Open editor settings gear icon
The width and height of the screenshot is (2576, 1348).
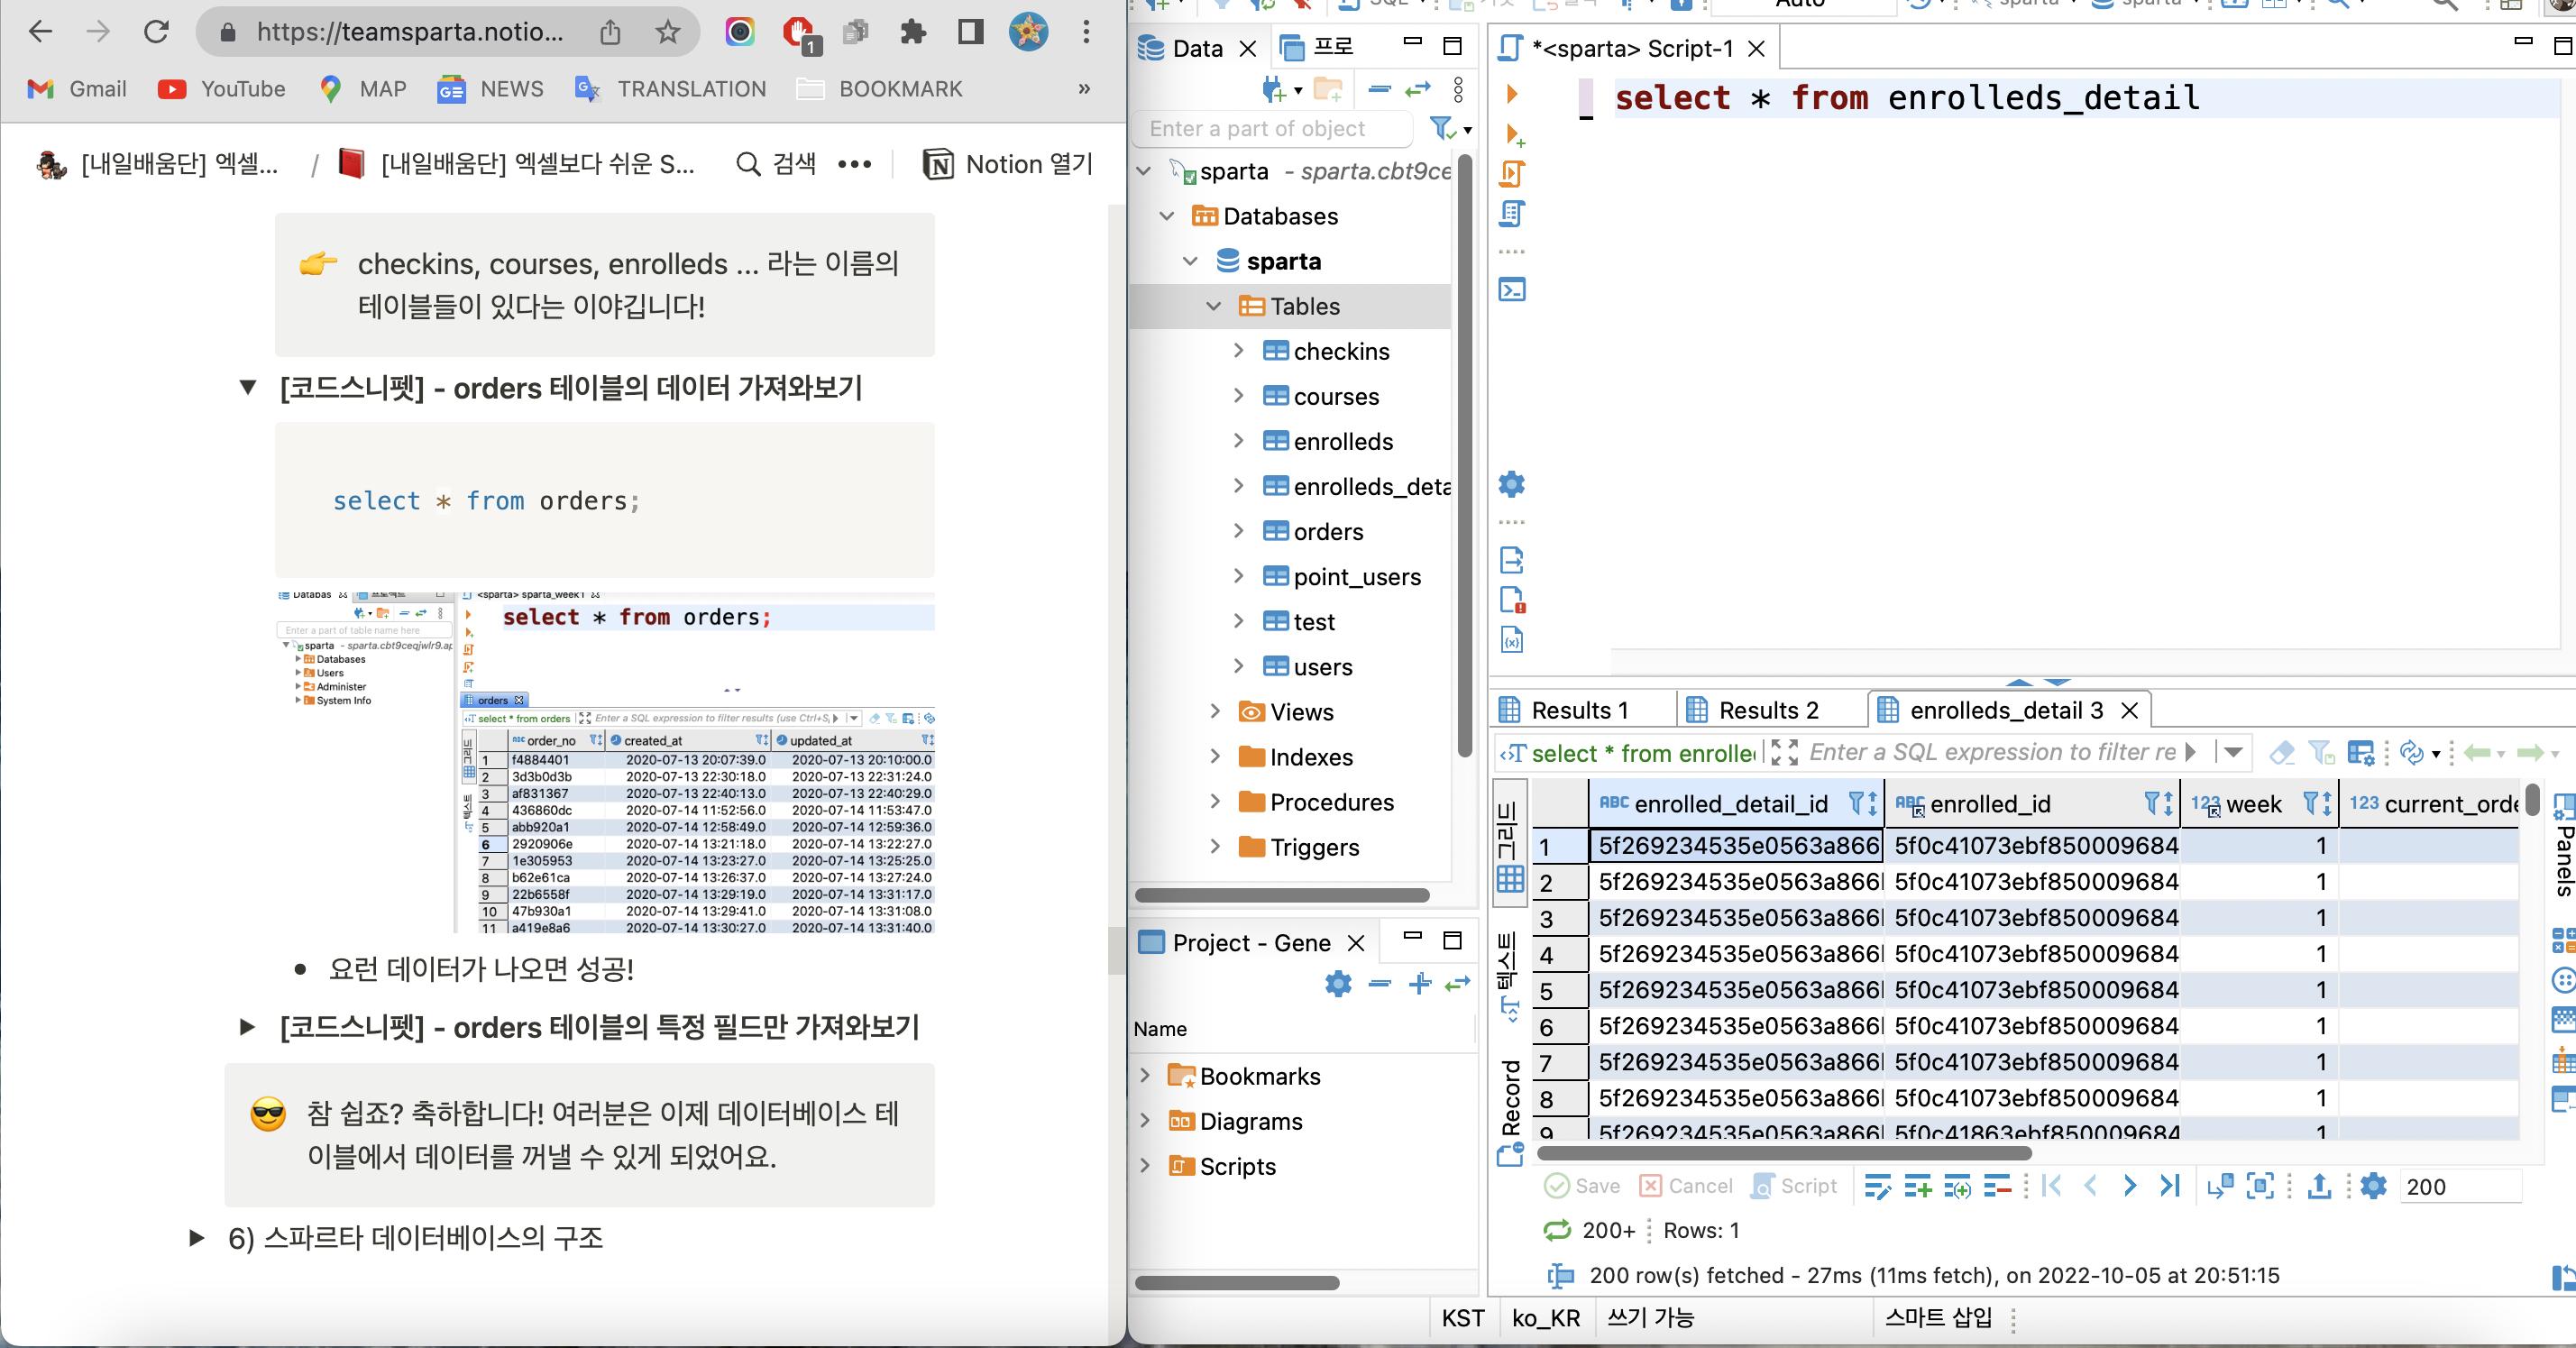(x=1512, y=485)
